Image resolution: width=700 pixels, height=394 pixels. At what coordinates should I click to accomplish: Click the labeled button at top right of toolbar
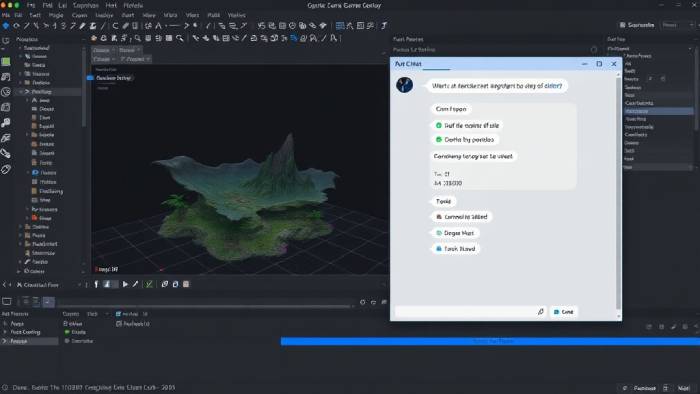coord(637,25)
